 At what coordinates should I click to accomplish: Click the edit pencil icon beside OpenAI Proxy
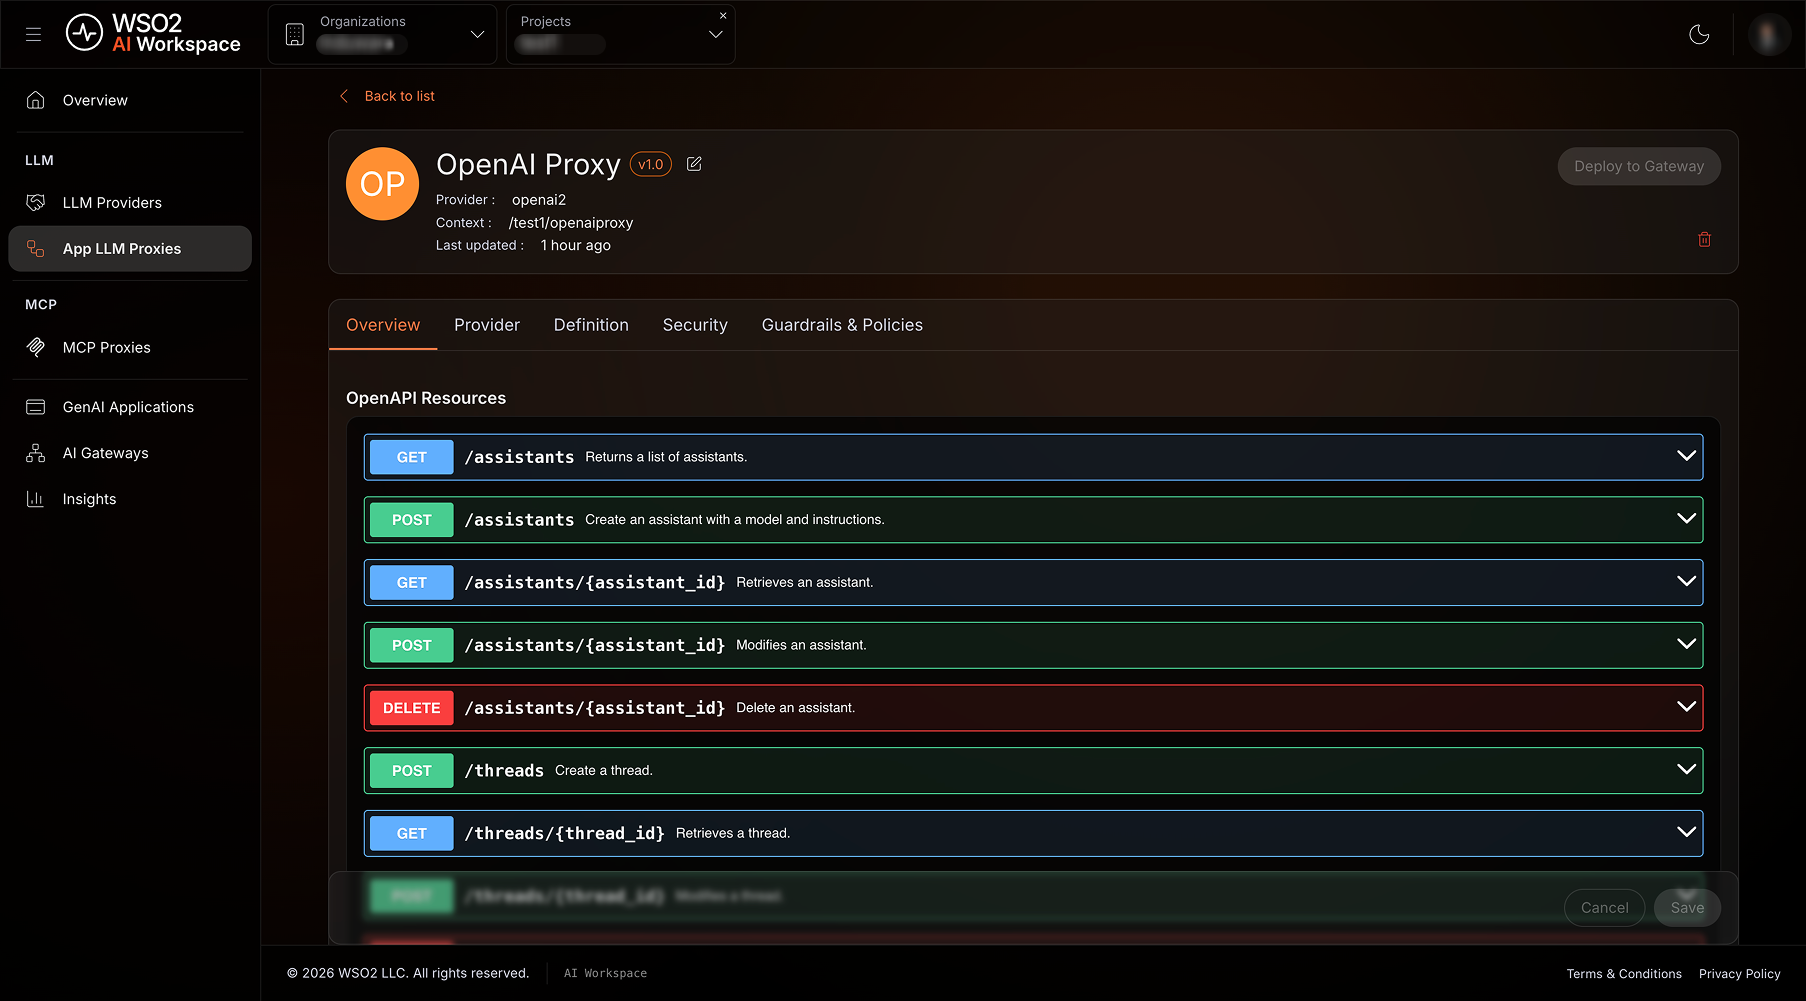694,164
